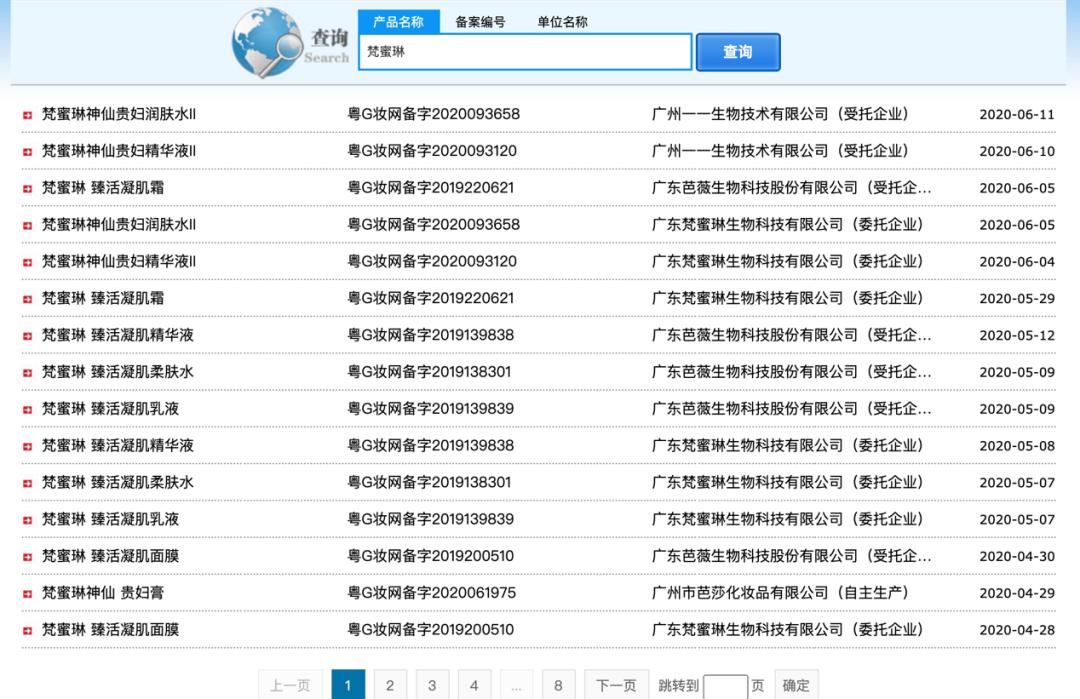Go to page 2 of results
Viewport: 1080px width, 699px height.
pos(390,685)
